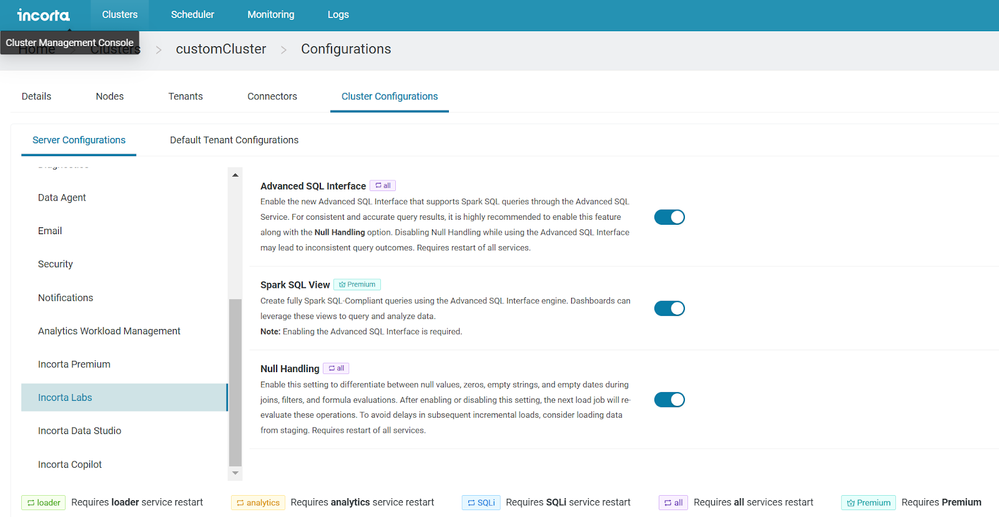Click the orange analytics legend badge
This screenshot has height=517, width=999.
click(258, 503)
